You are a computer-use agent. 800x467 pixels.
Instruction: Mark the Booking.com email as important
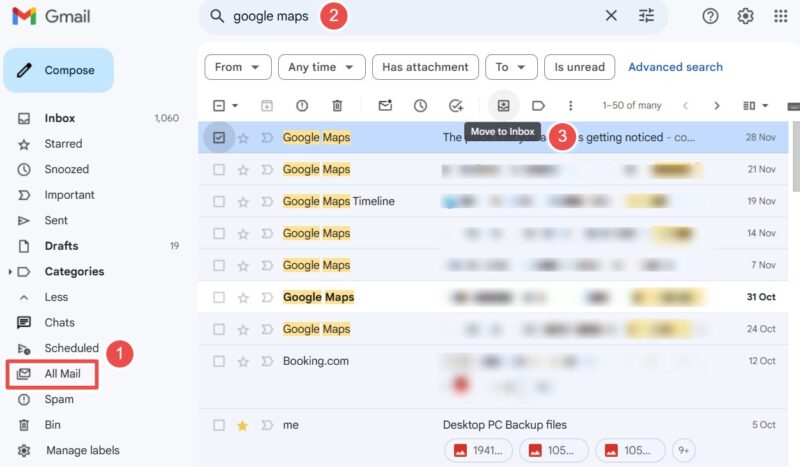(x=267, y=361)
